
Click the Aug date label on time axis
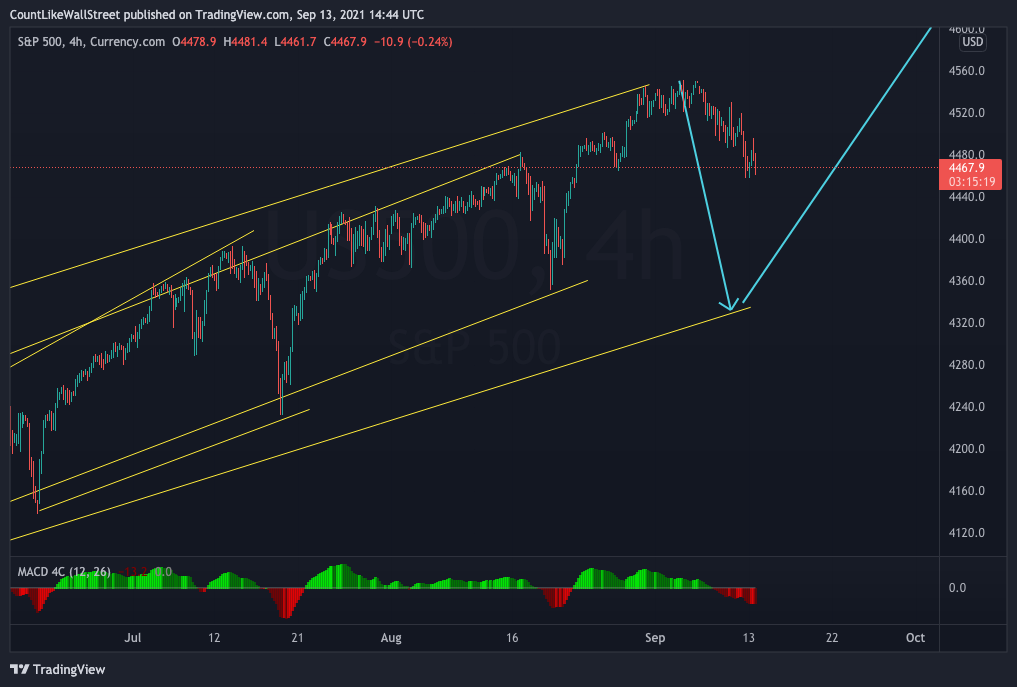(x=391, y=638)
